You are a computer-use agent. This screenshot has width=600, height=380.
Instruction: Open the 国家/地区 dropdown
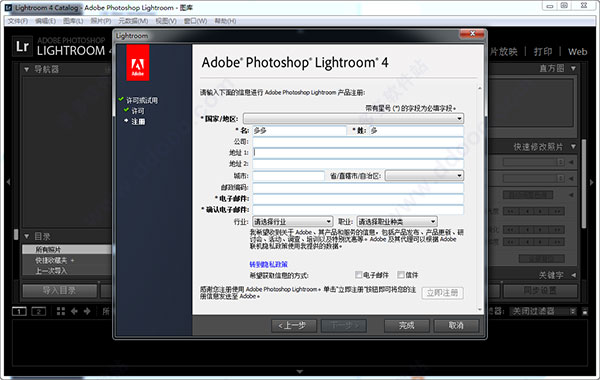coord(353,119)
